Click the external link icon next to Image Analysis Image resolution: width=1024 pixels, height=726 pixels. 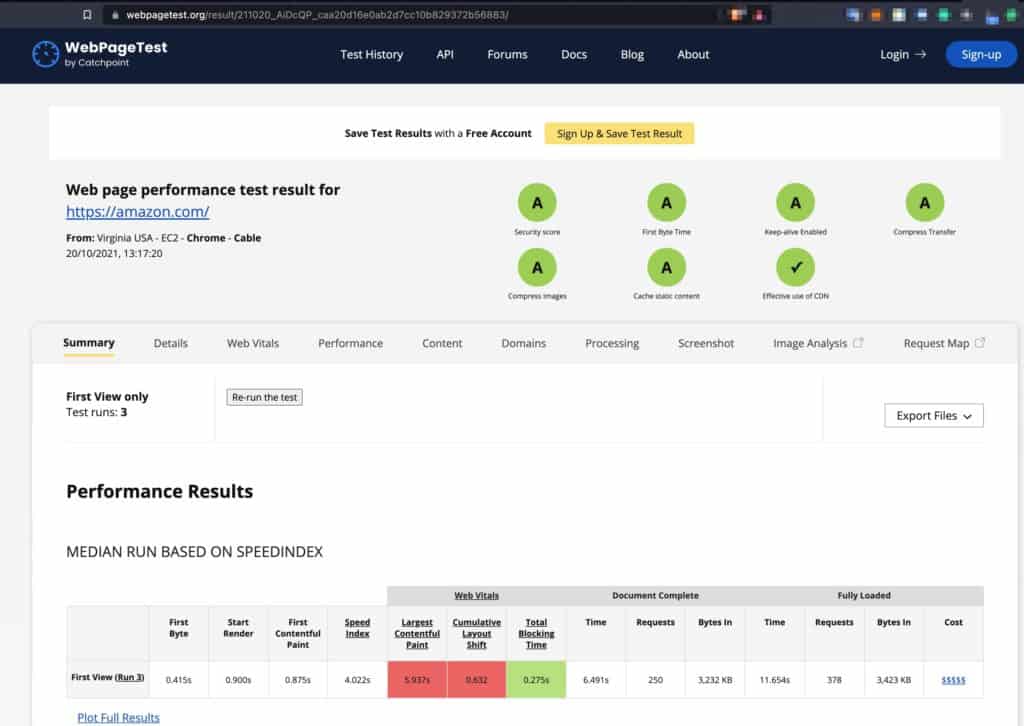coord(858,343)
